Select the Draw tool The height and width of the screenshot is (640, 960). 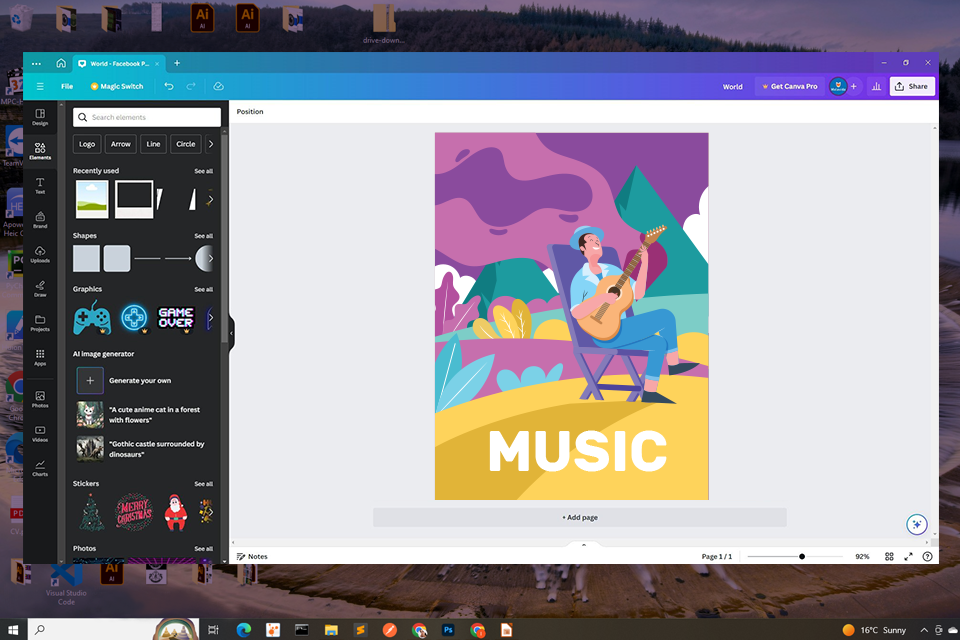[x=40, y=288]
